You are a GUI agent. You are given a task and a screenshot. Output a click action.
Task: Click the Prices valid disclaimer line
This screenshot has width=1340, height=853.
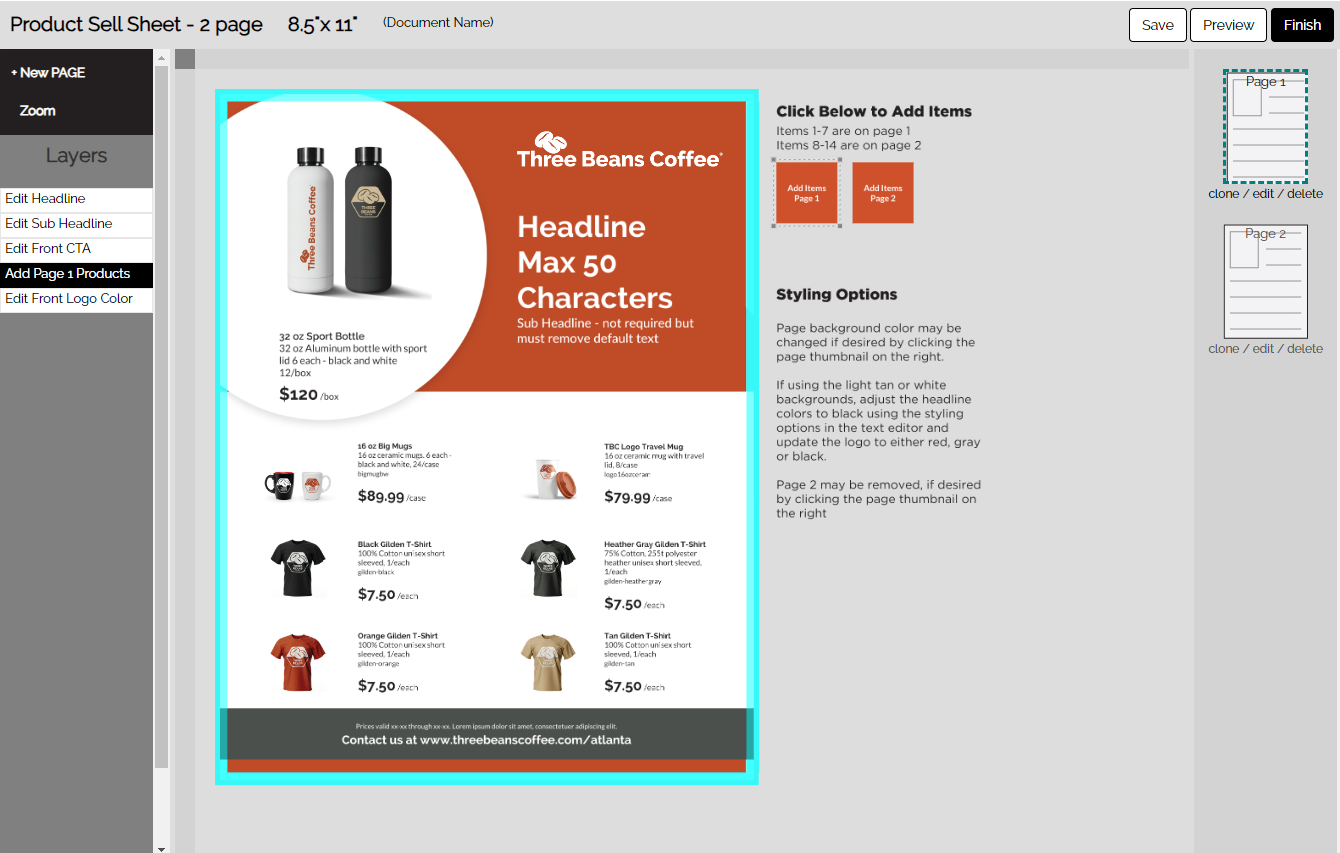[487, 727]
